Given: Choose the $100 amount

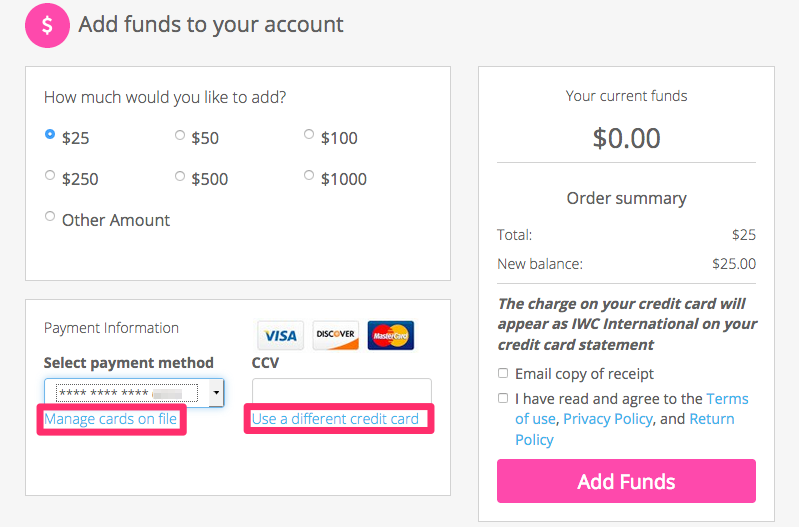Looking at the screenshot, I should point(309,135).
